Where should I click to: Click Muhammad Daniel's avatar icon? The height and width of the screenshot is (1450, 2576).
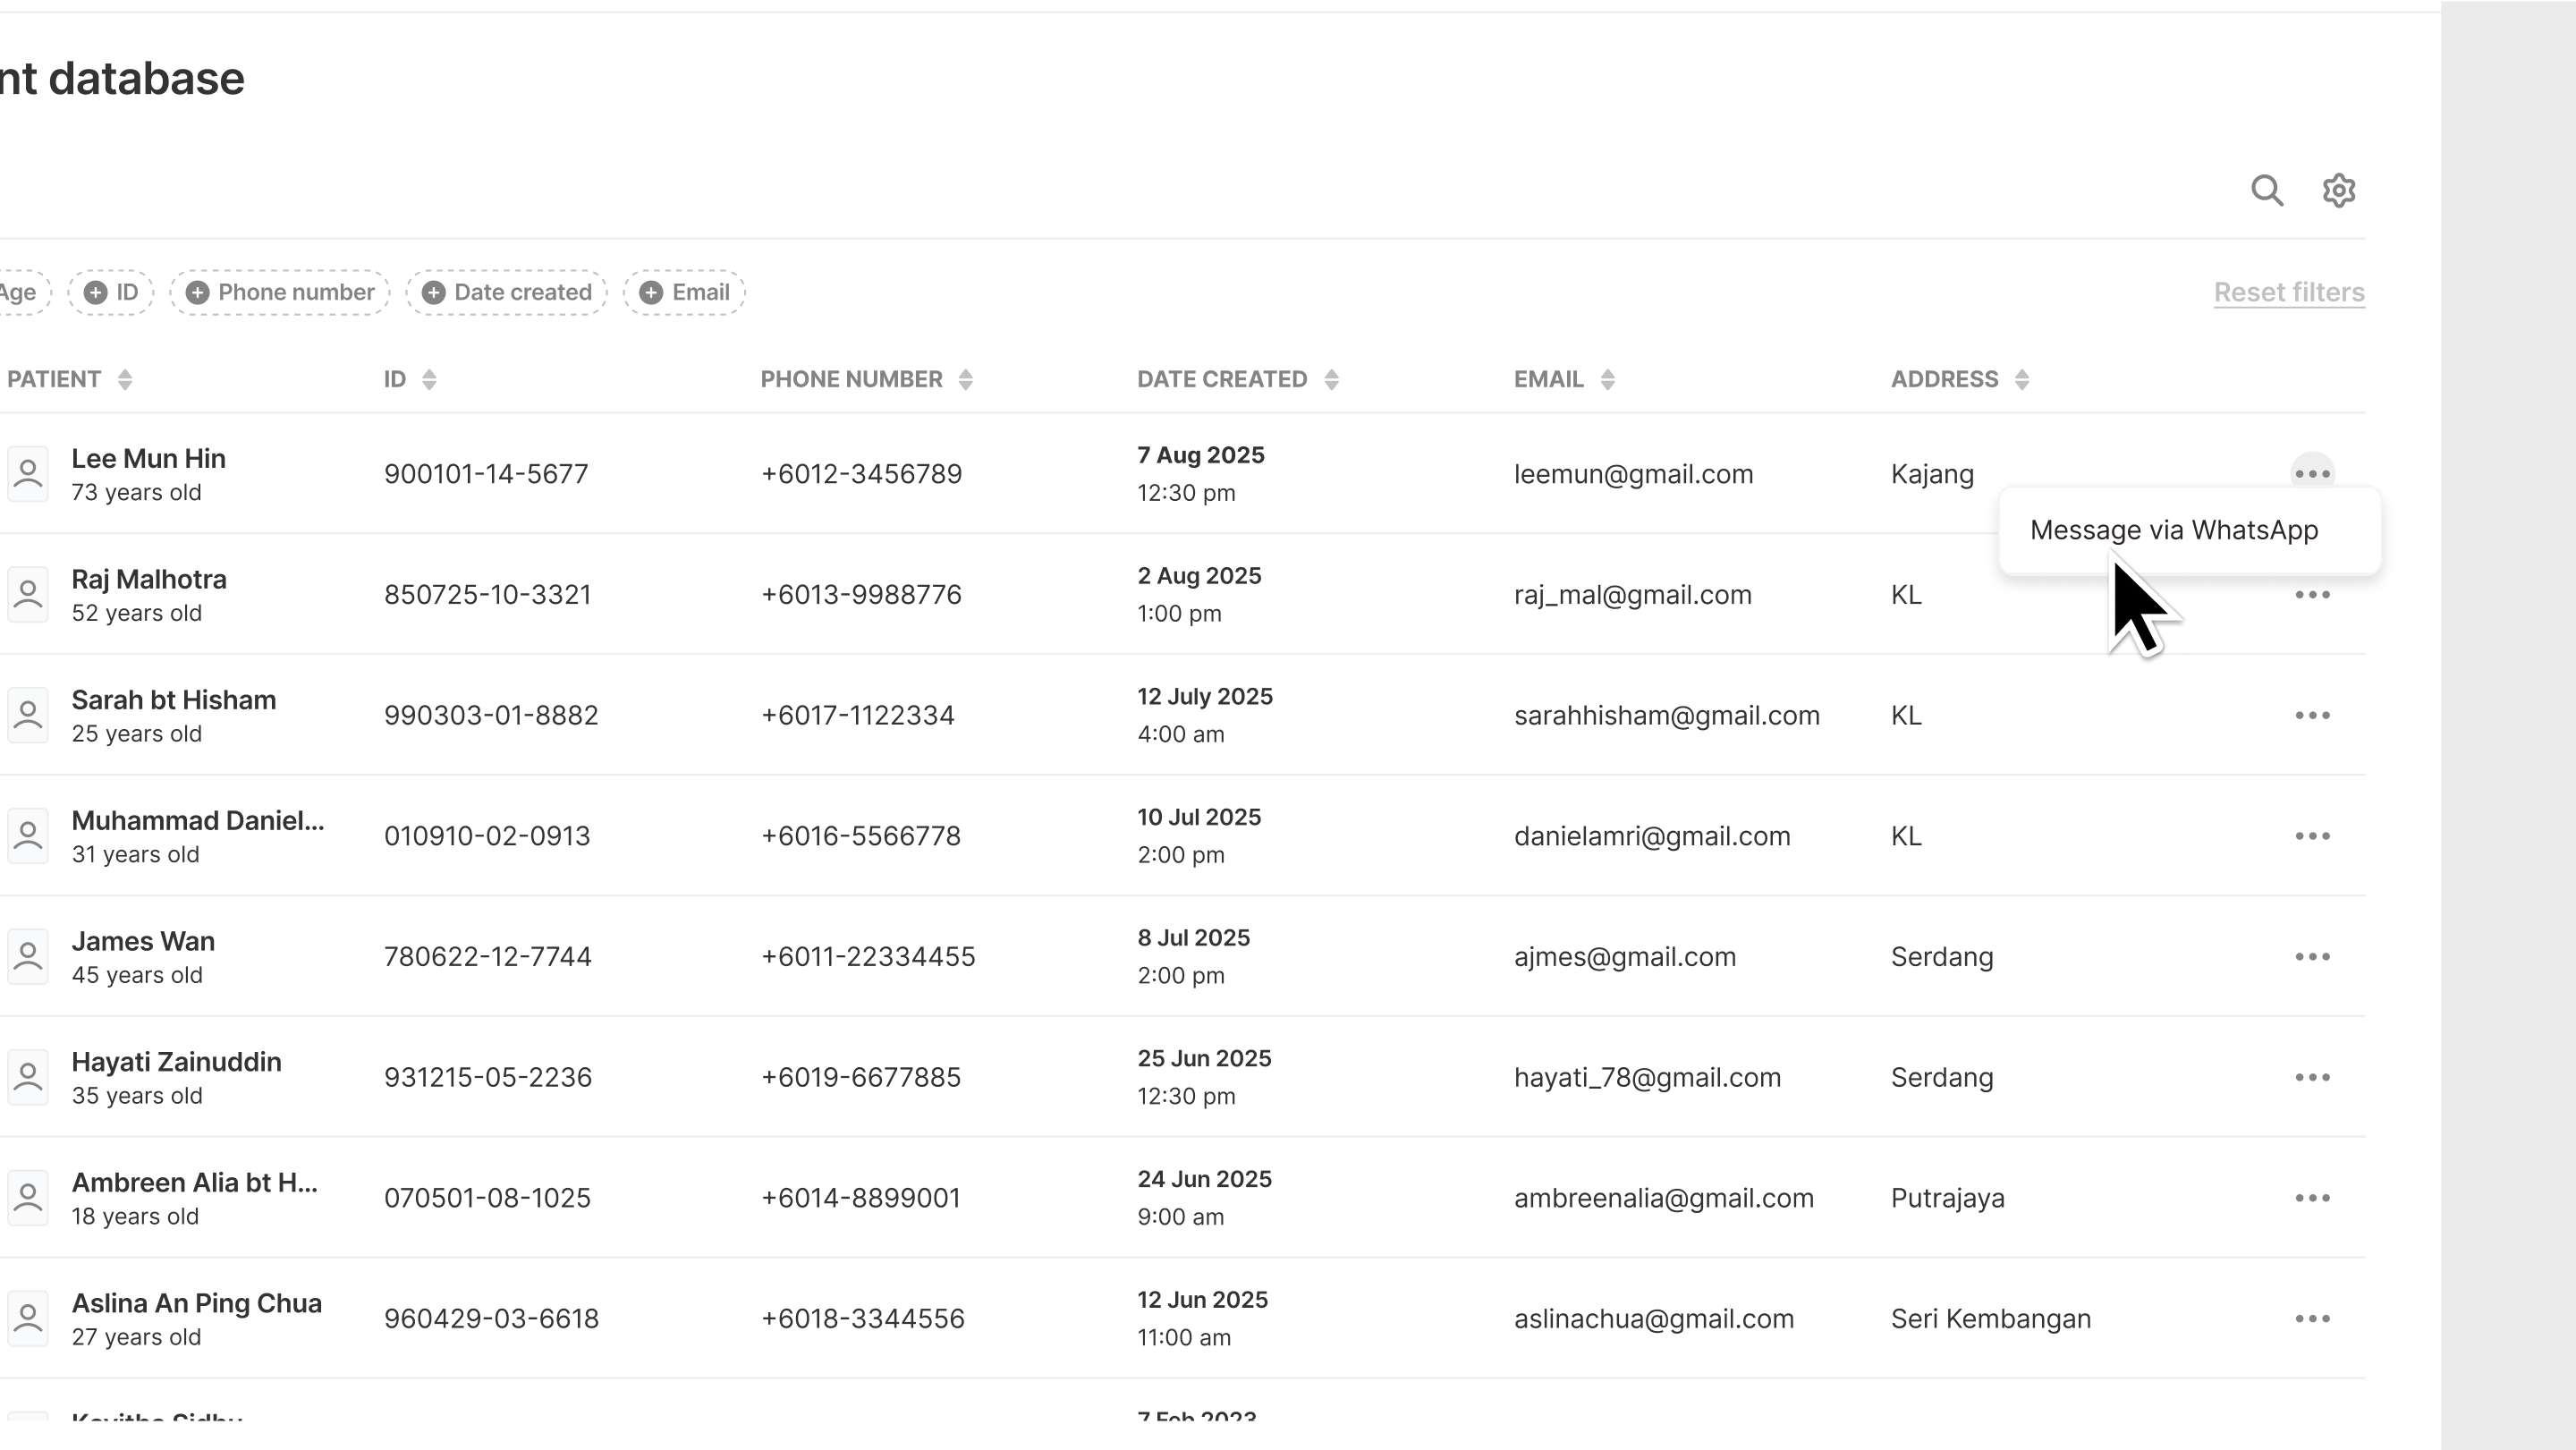click(x=28, y=836)
